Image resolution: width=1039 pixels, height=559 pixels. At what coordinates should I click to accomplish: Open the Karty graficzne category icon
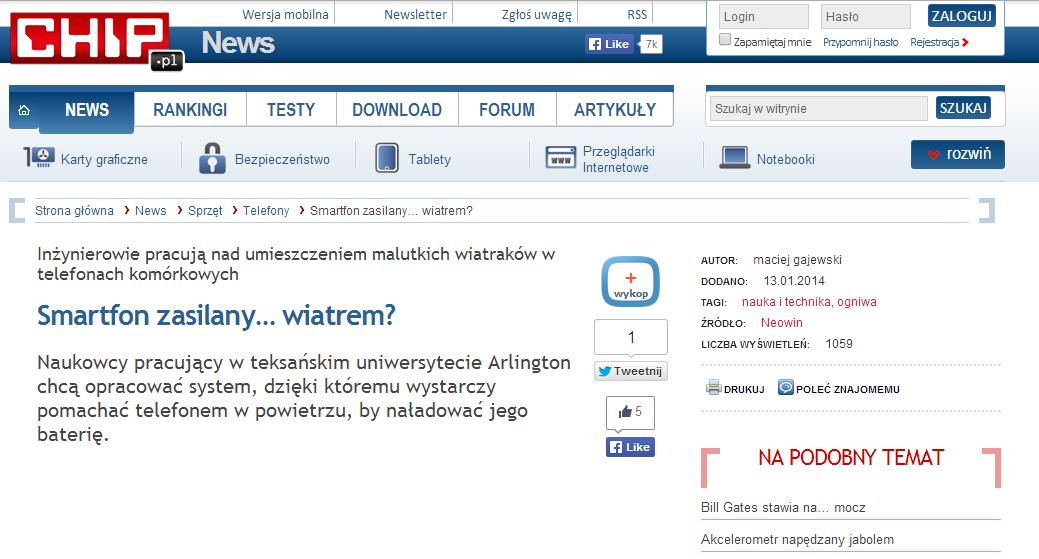[38, 158]
